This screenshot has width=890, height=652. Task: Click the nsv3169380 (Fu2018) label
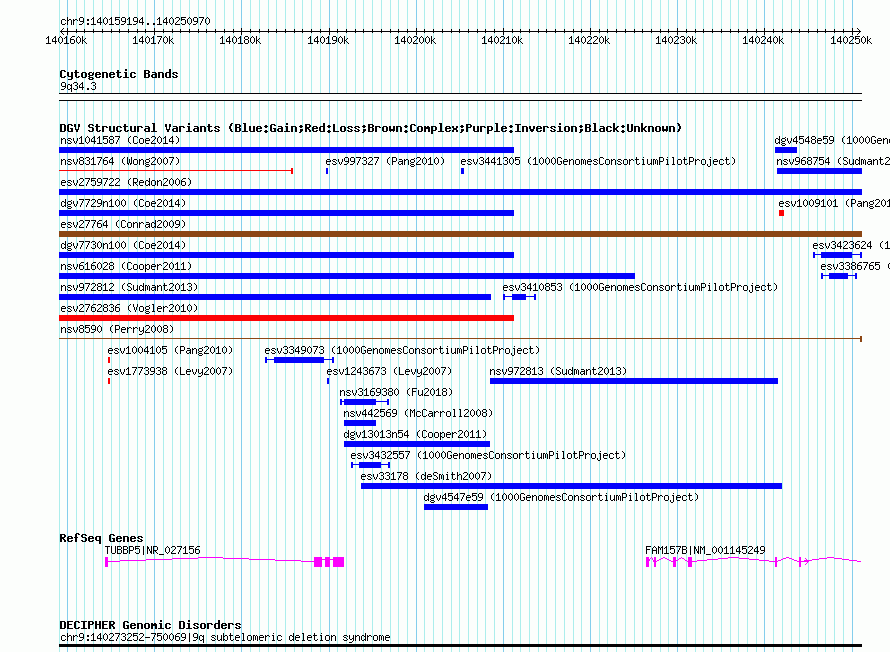coord(396,392)
